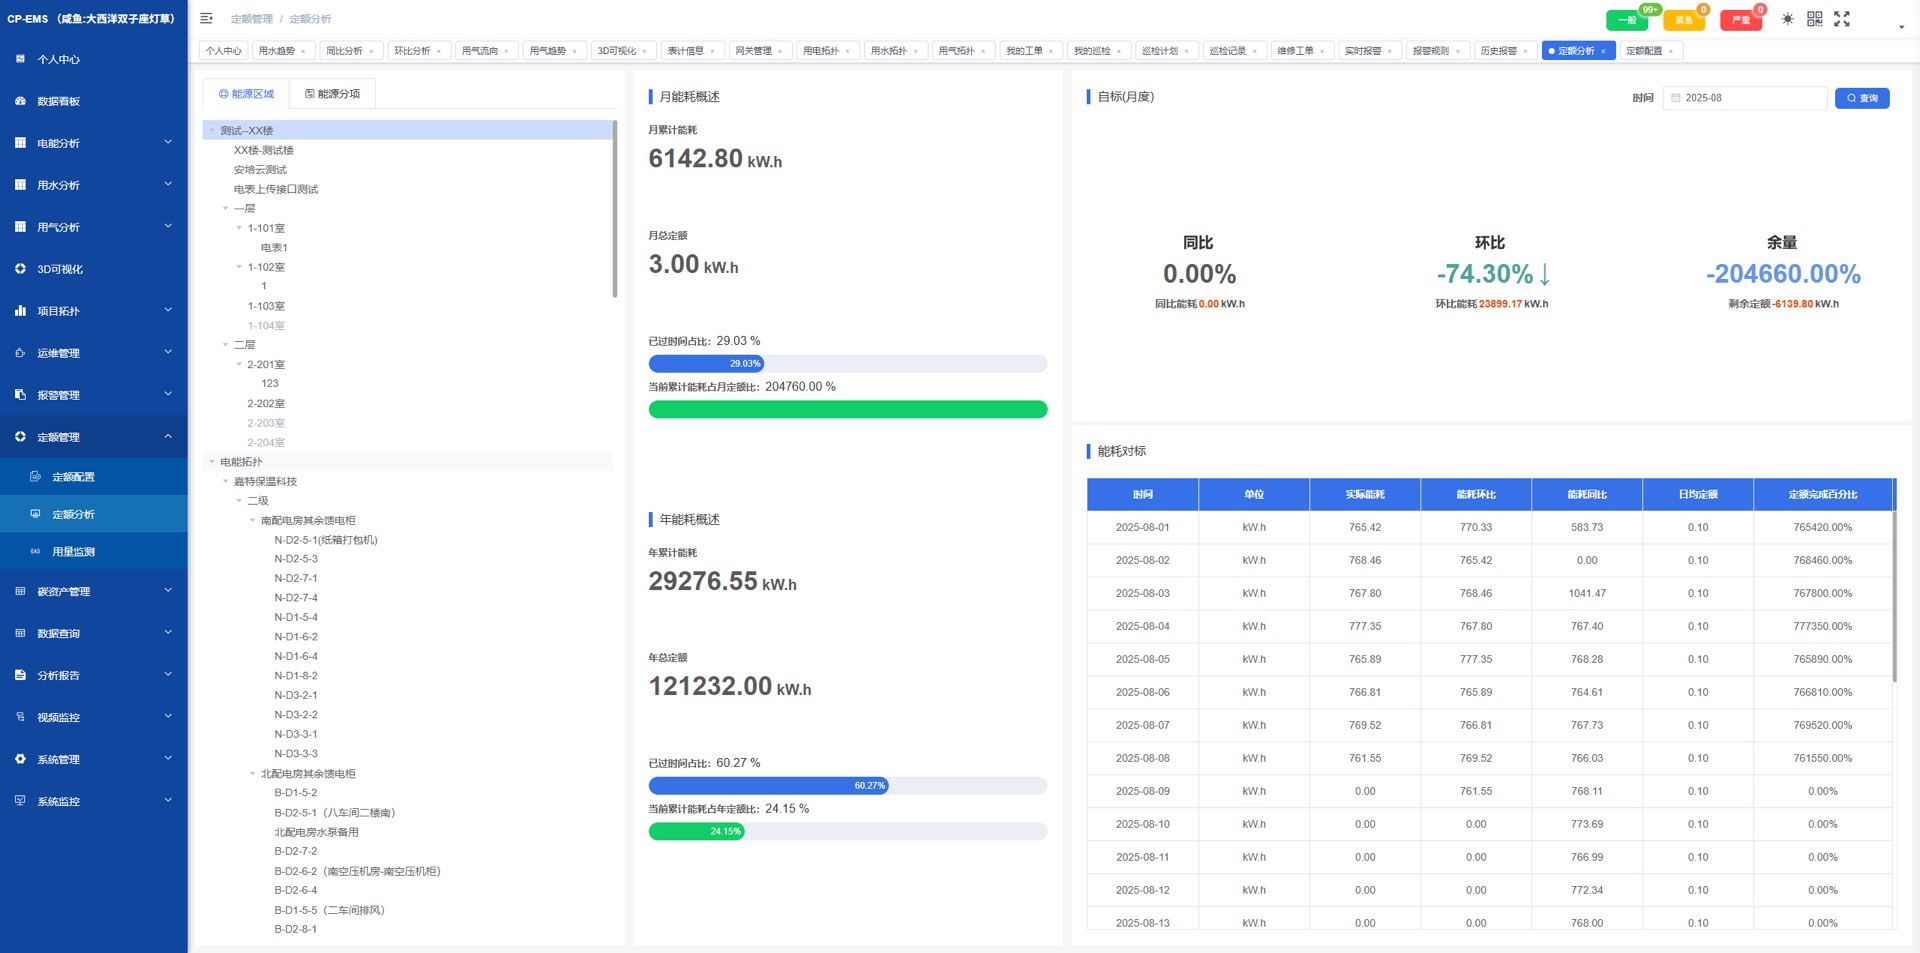
Task: Open the 一般 alarm badge
Action: coord(1627,20)
